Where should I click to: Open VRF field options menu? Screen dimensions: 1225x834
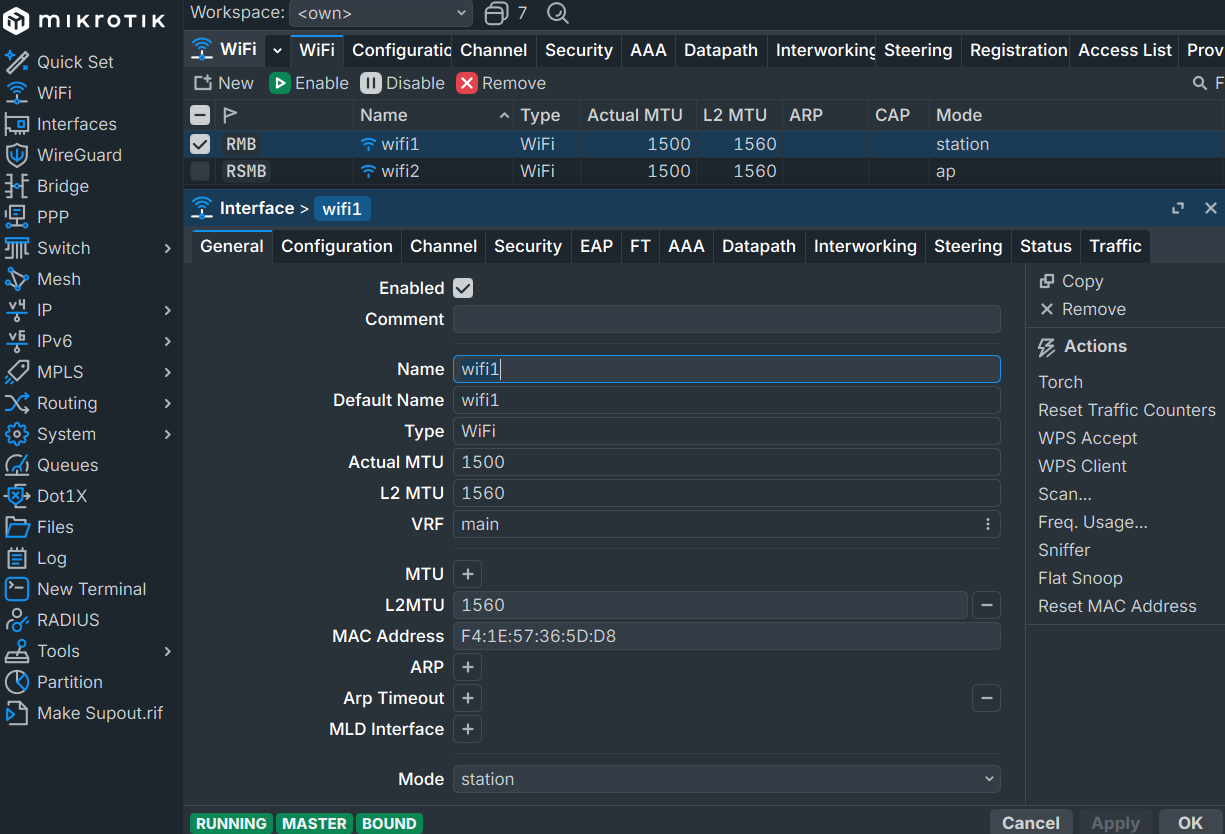pyautogui.click(x=988, y=524)
